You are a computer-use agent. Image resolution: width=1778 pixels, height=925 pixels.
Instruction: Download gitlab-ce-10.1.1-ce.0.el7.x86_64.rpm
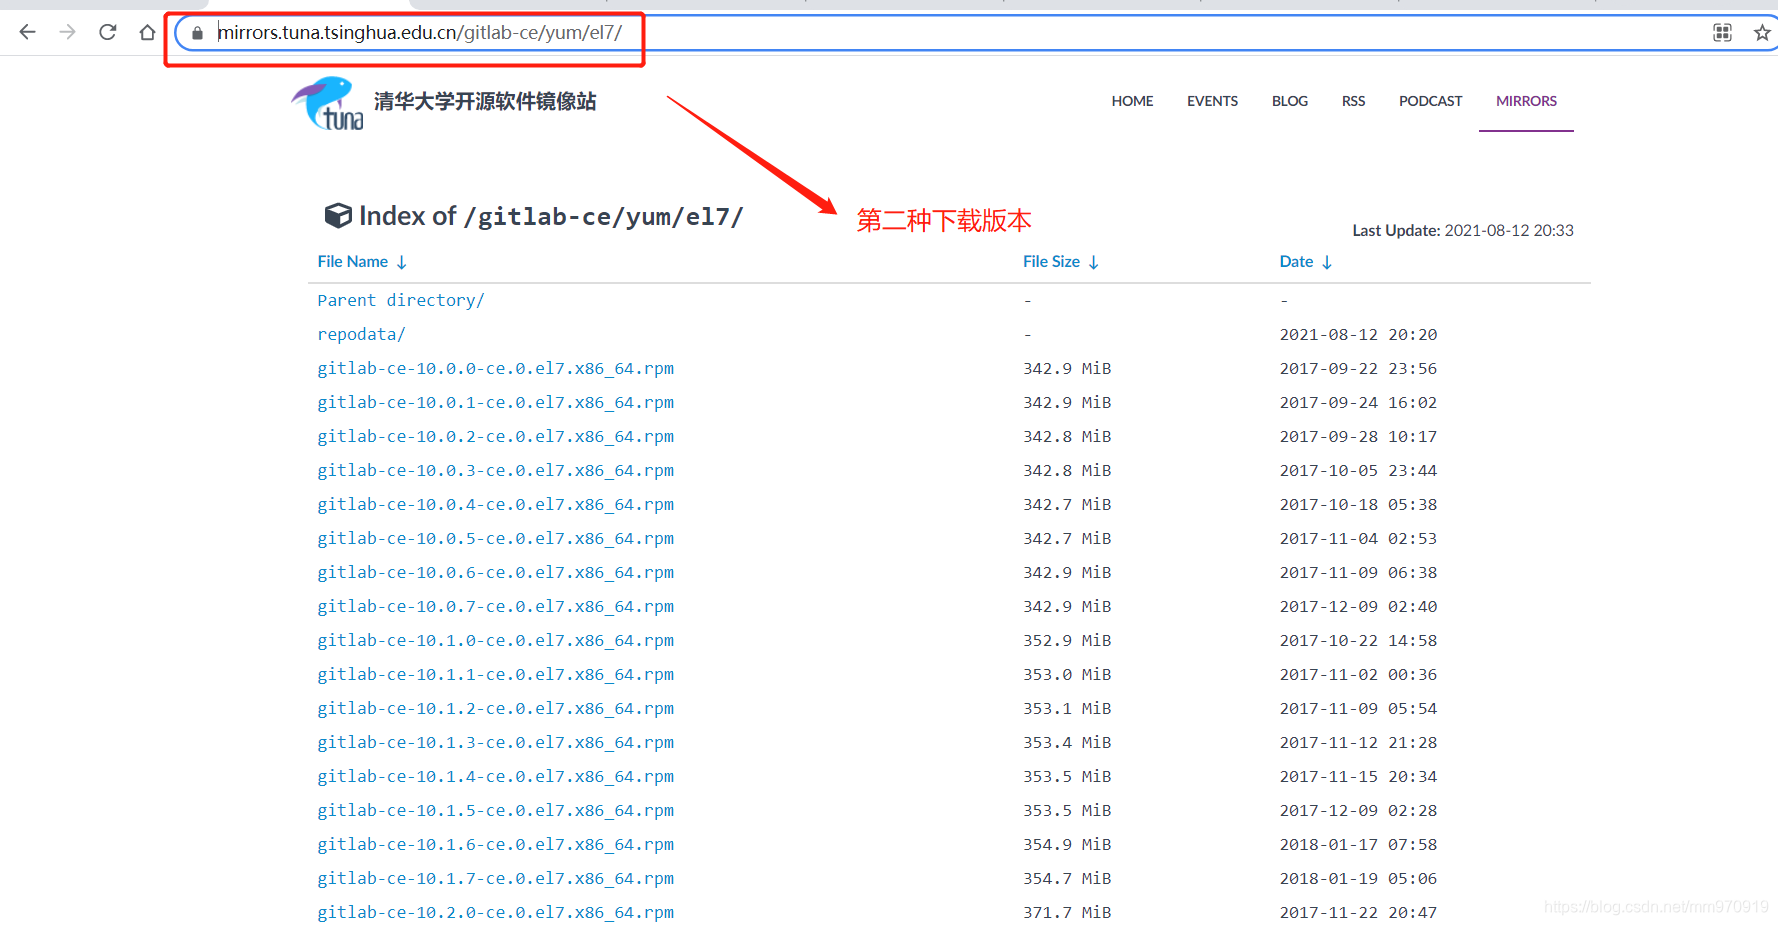pos(496,674)
